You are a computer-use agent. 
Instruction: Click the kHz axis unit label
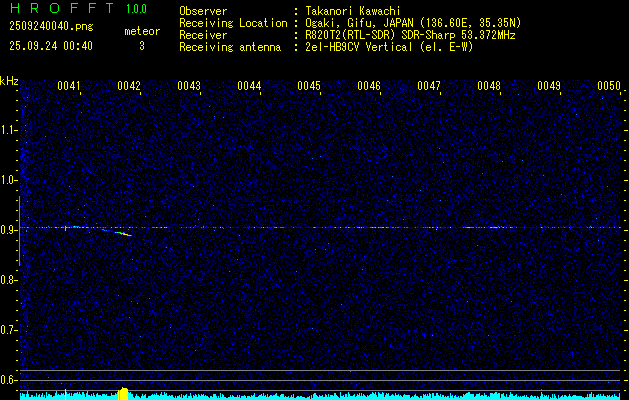tap(9, 81)
